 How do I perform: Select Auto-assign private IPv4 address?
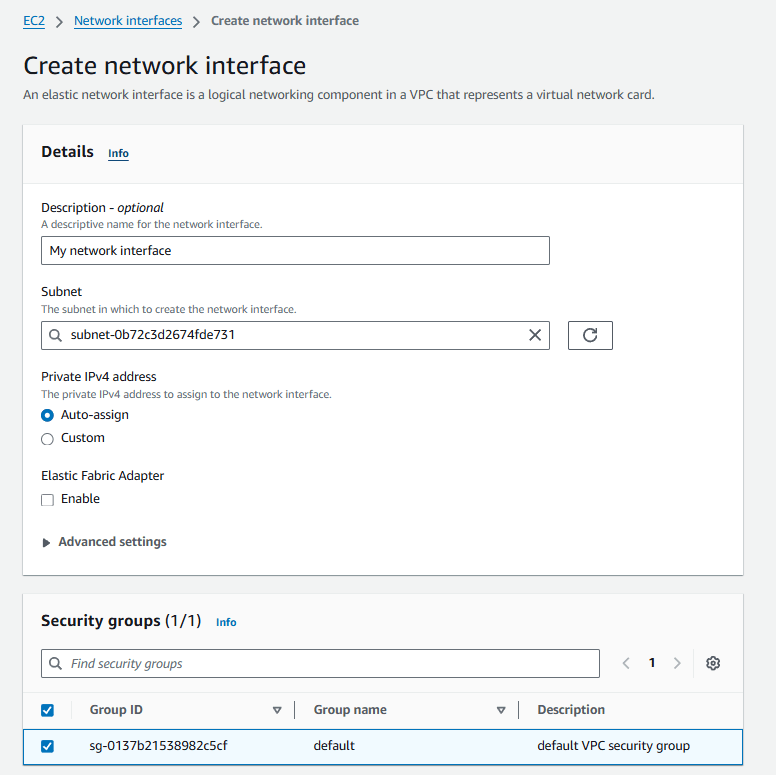pos(47,415)
